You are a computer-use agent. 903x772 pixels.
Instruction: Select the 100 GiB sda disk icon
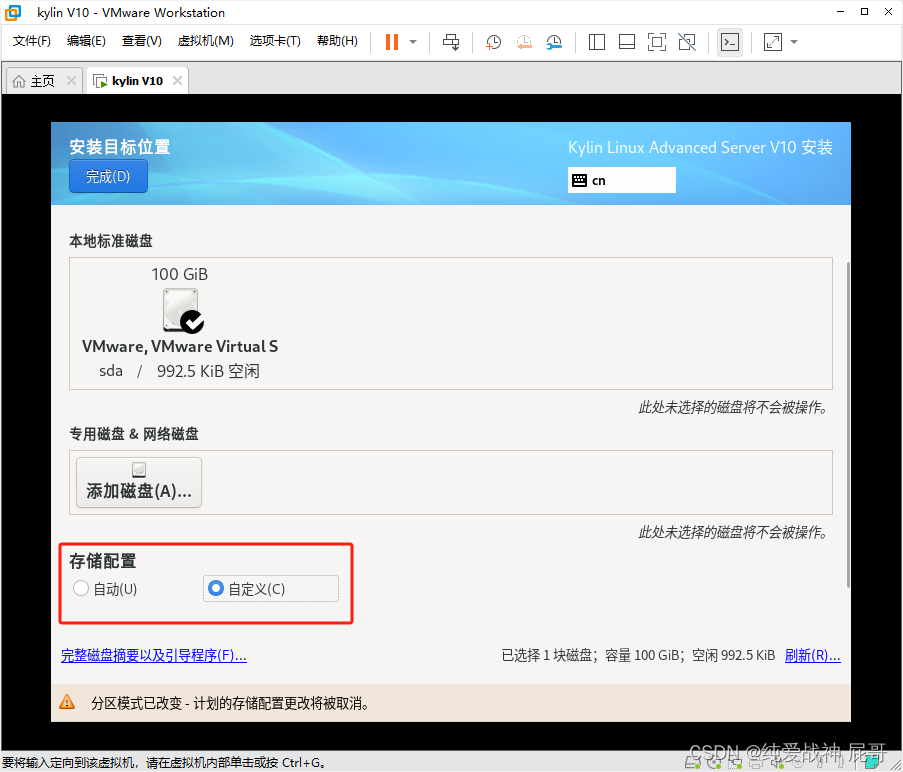click(x=183, y=311)
